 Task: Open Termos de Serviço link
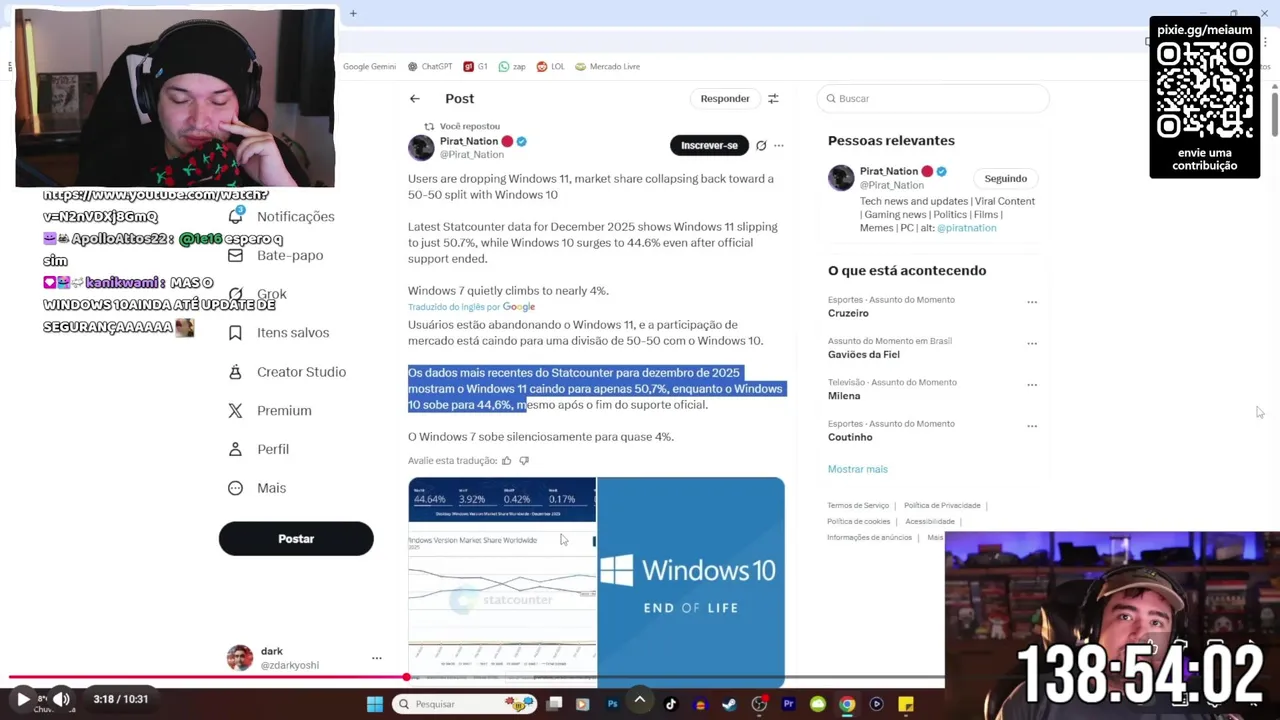[x=858, y=506]
